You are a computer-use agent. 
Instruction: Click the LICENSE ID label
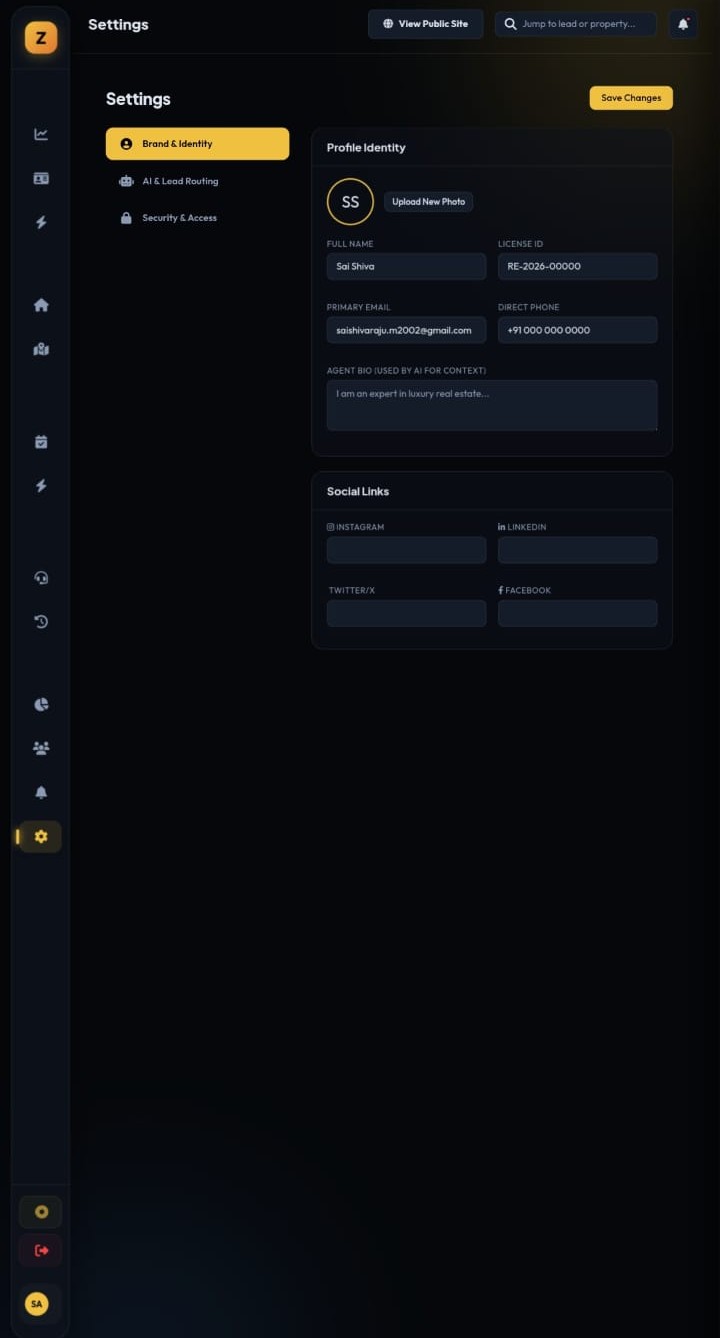pyautogui.click(x=521, y=244)
